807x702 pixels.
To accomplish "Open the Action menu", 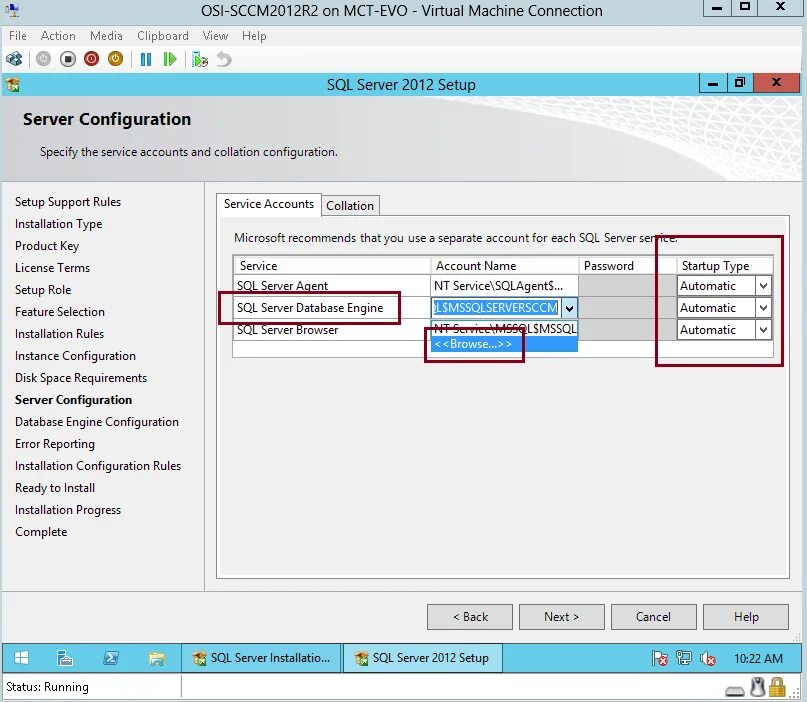I will point(58,36).
